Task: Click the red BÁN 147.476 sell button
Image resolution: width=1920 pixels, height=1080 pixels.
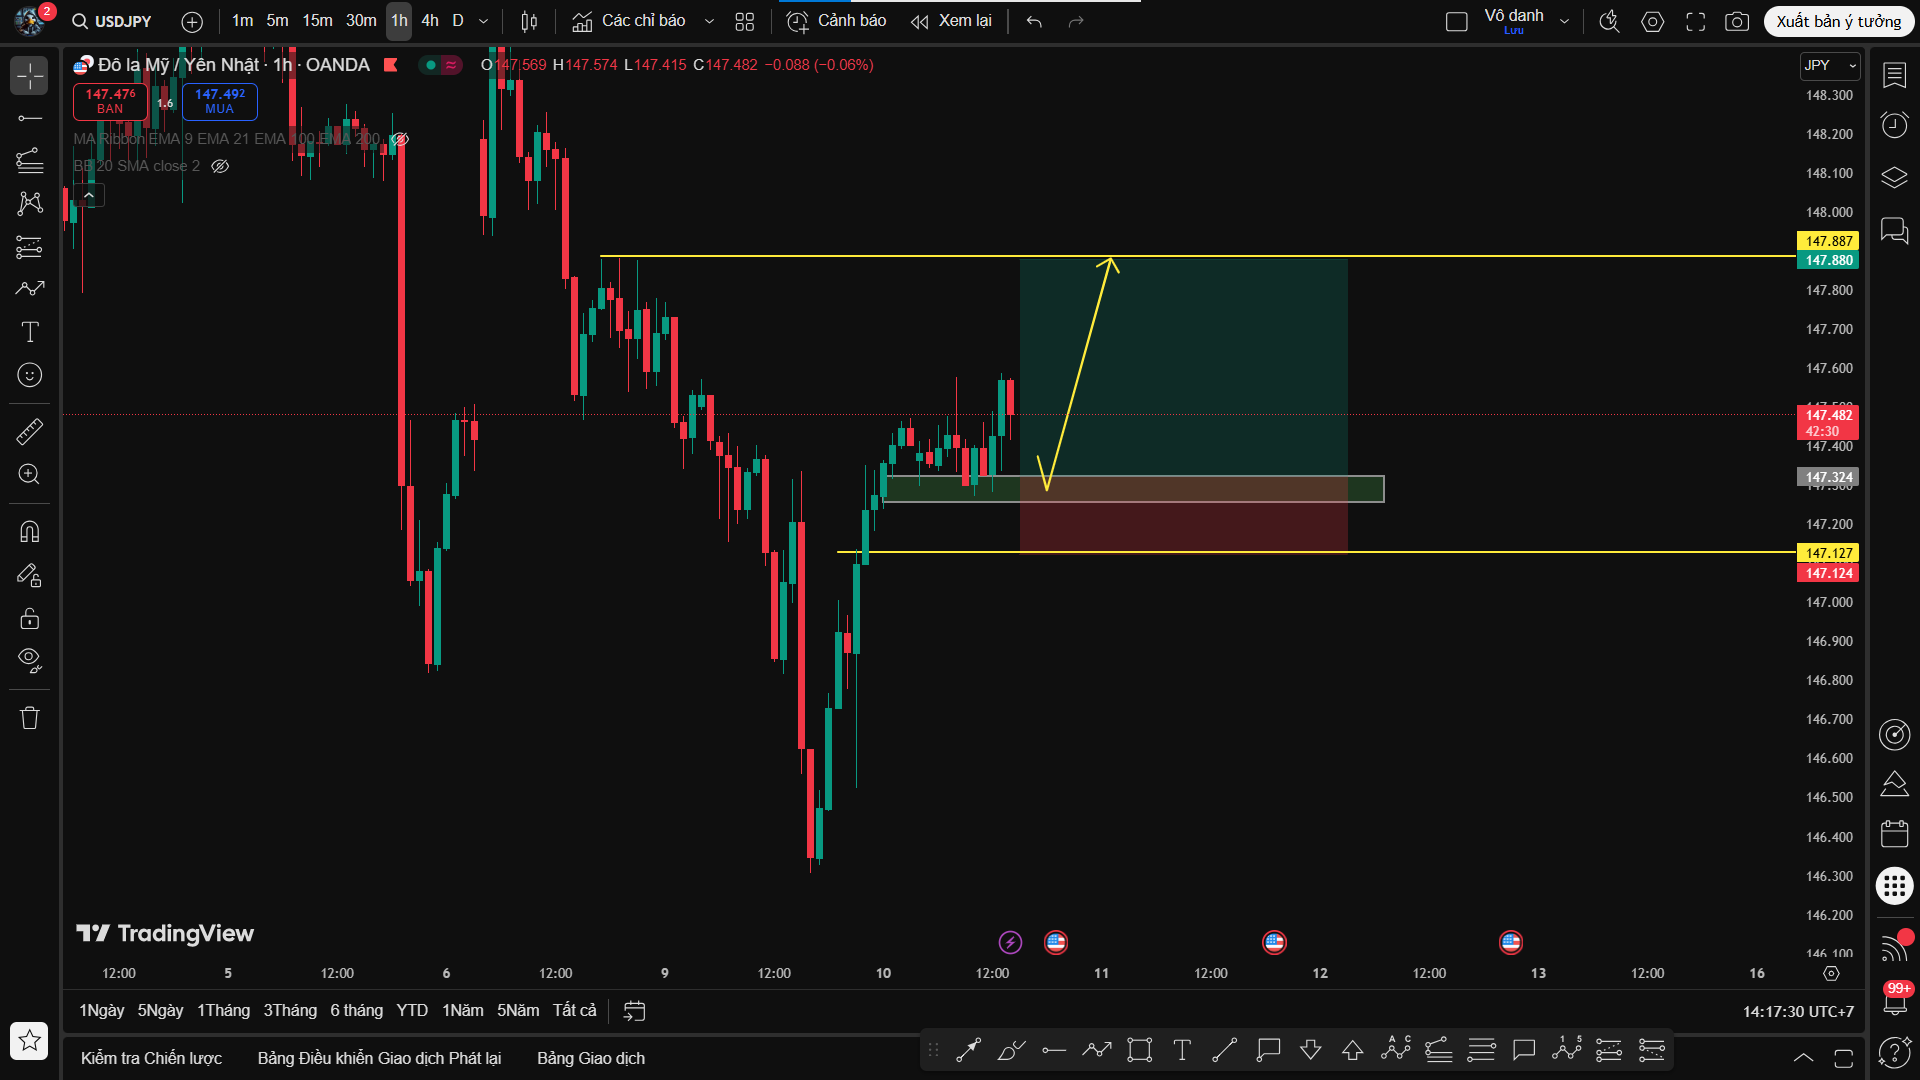Action: [x=110, y=101]
